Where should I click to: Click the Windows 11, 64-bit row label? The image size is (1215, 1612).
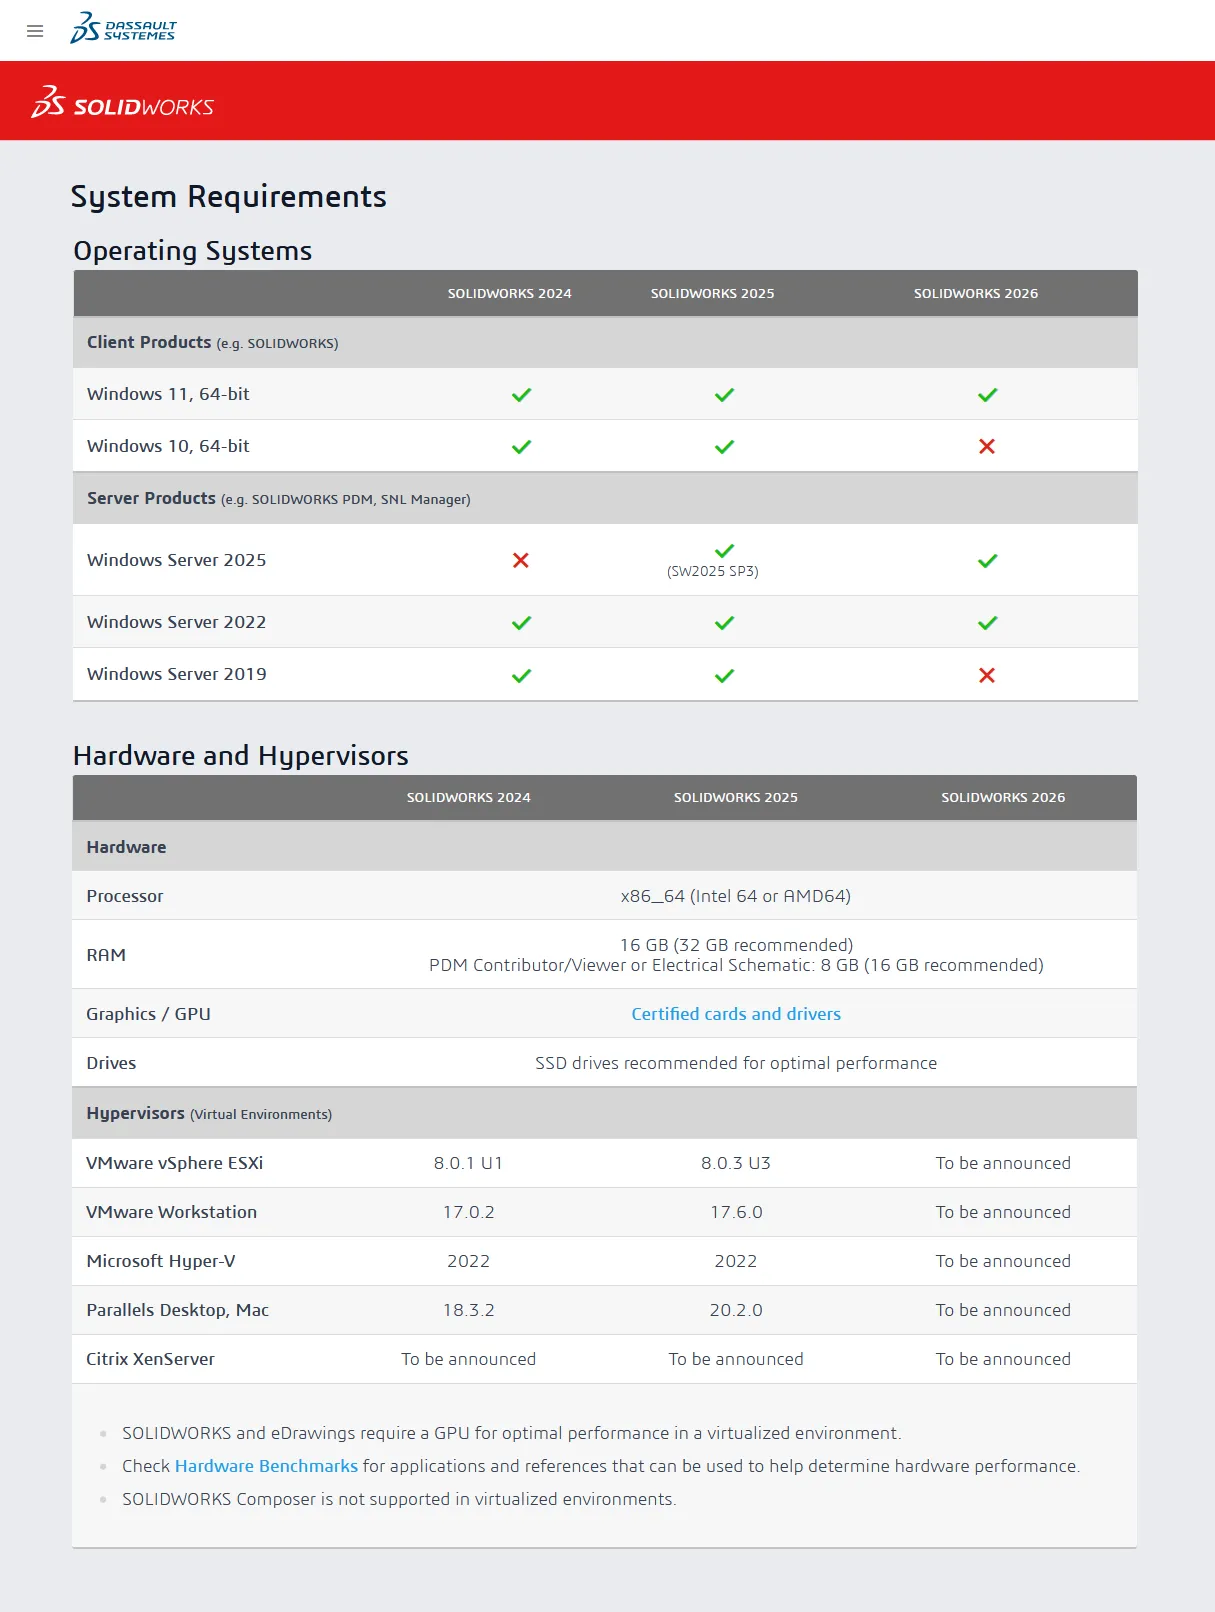point(168,394)
